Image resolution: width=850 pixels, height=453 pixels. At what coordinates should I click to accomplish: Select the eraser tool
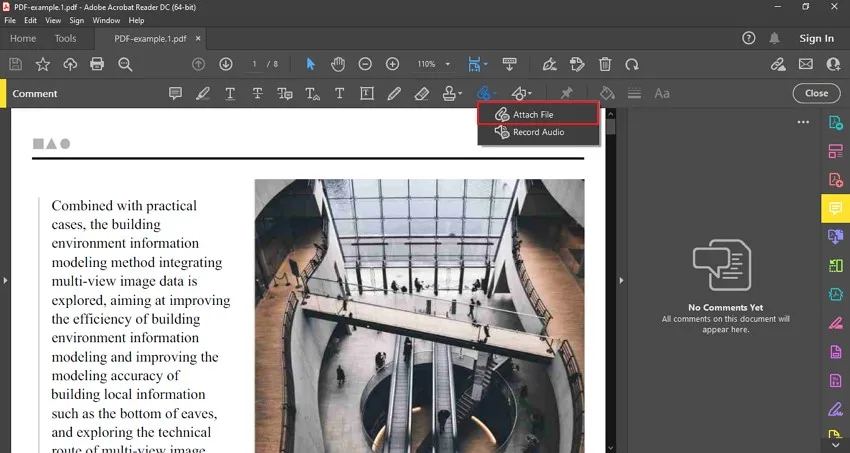[421, 93]
